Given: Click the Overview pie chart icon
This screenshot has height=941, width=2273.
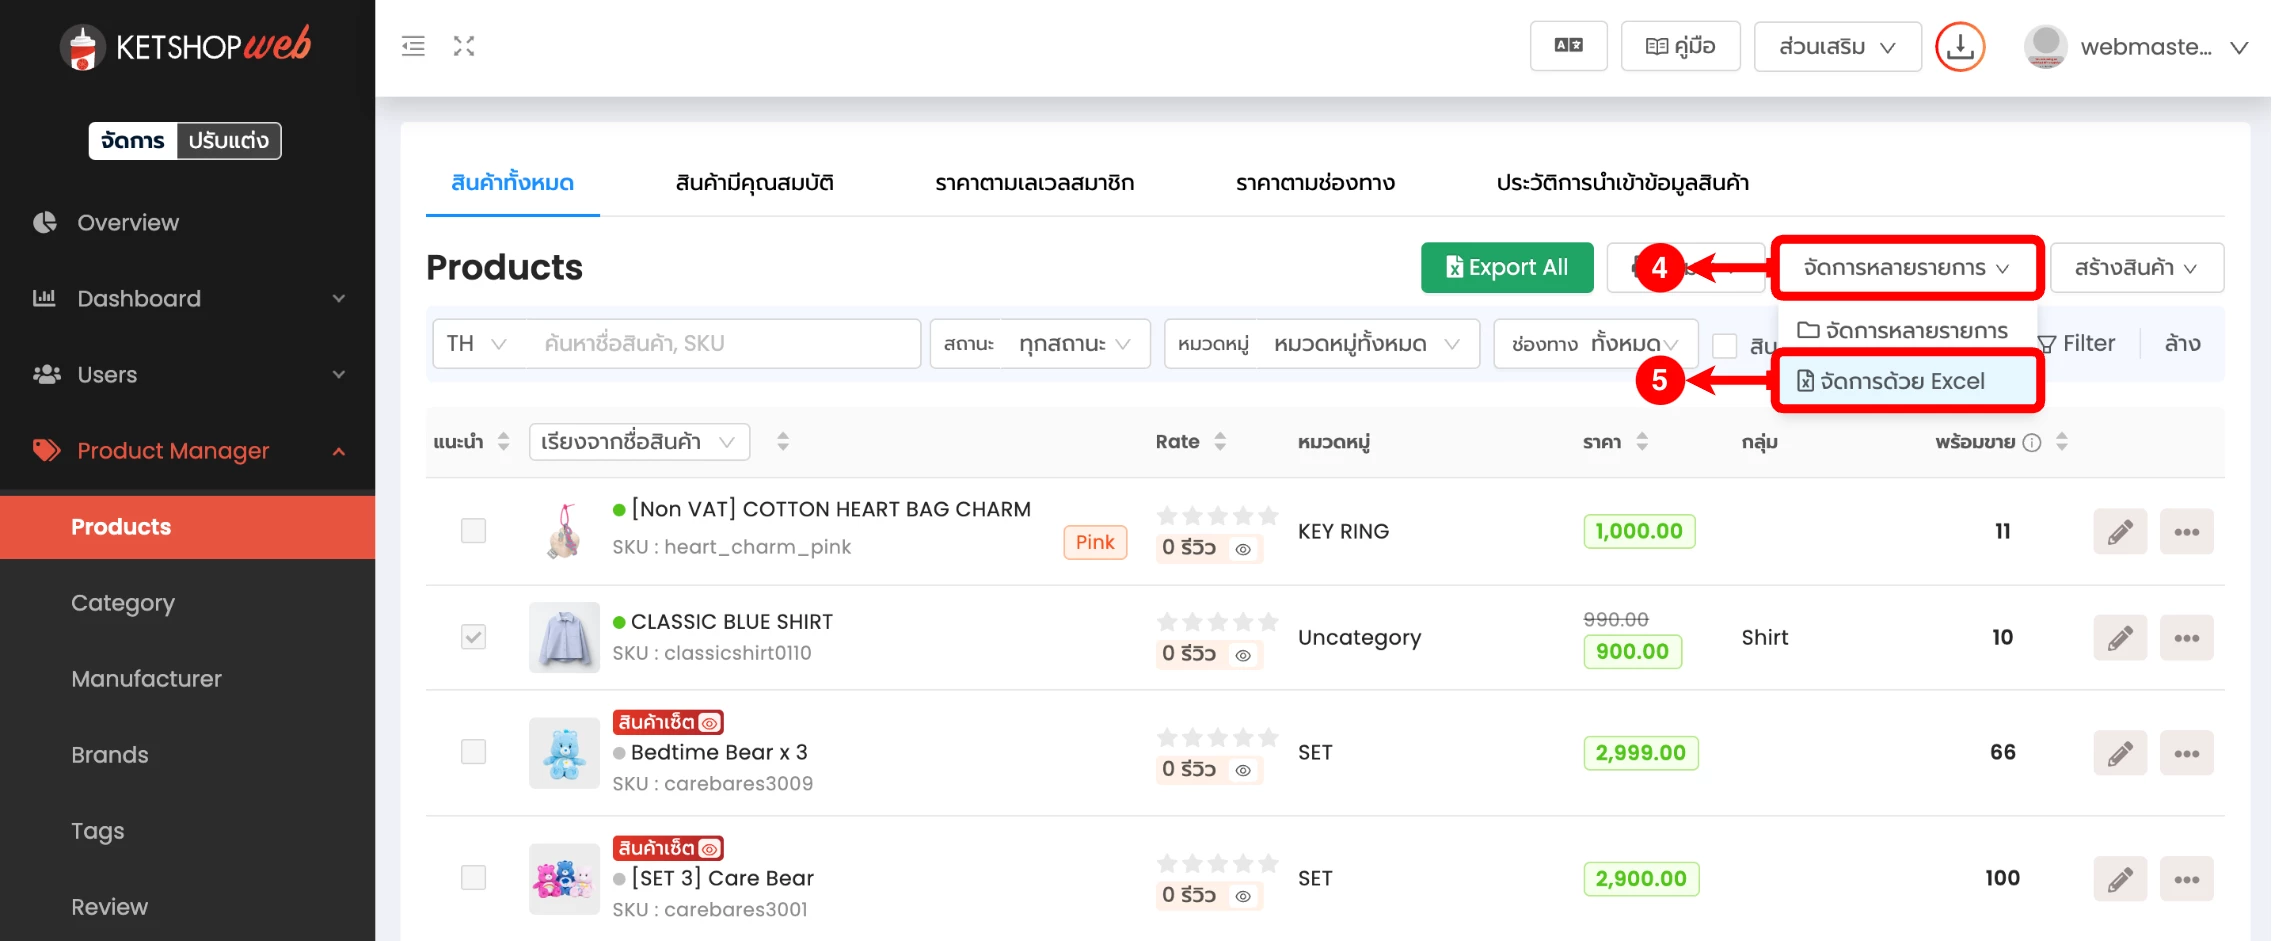Looking at the screenshot, I should pyautogui.click(x=45, y=222).
